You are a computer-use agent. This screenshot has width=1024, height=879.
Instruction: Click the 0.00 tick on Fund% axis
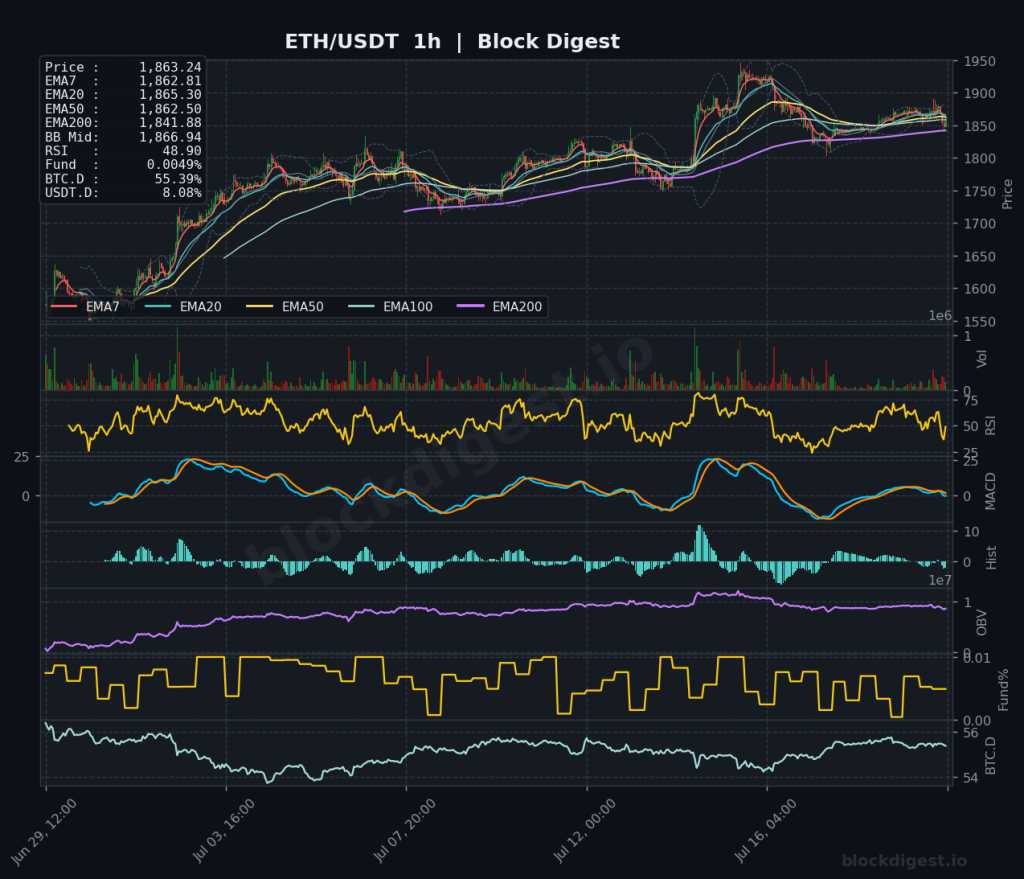[977, 721]
